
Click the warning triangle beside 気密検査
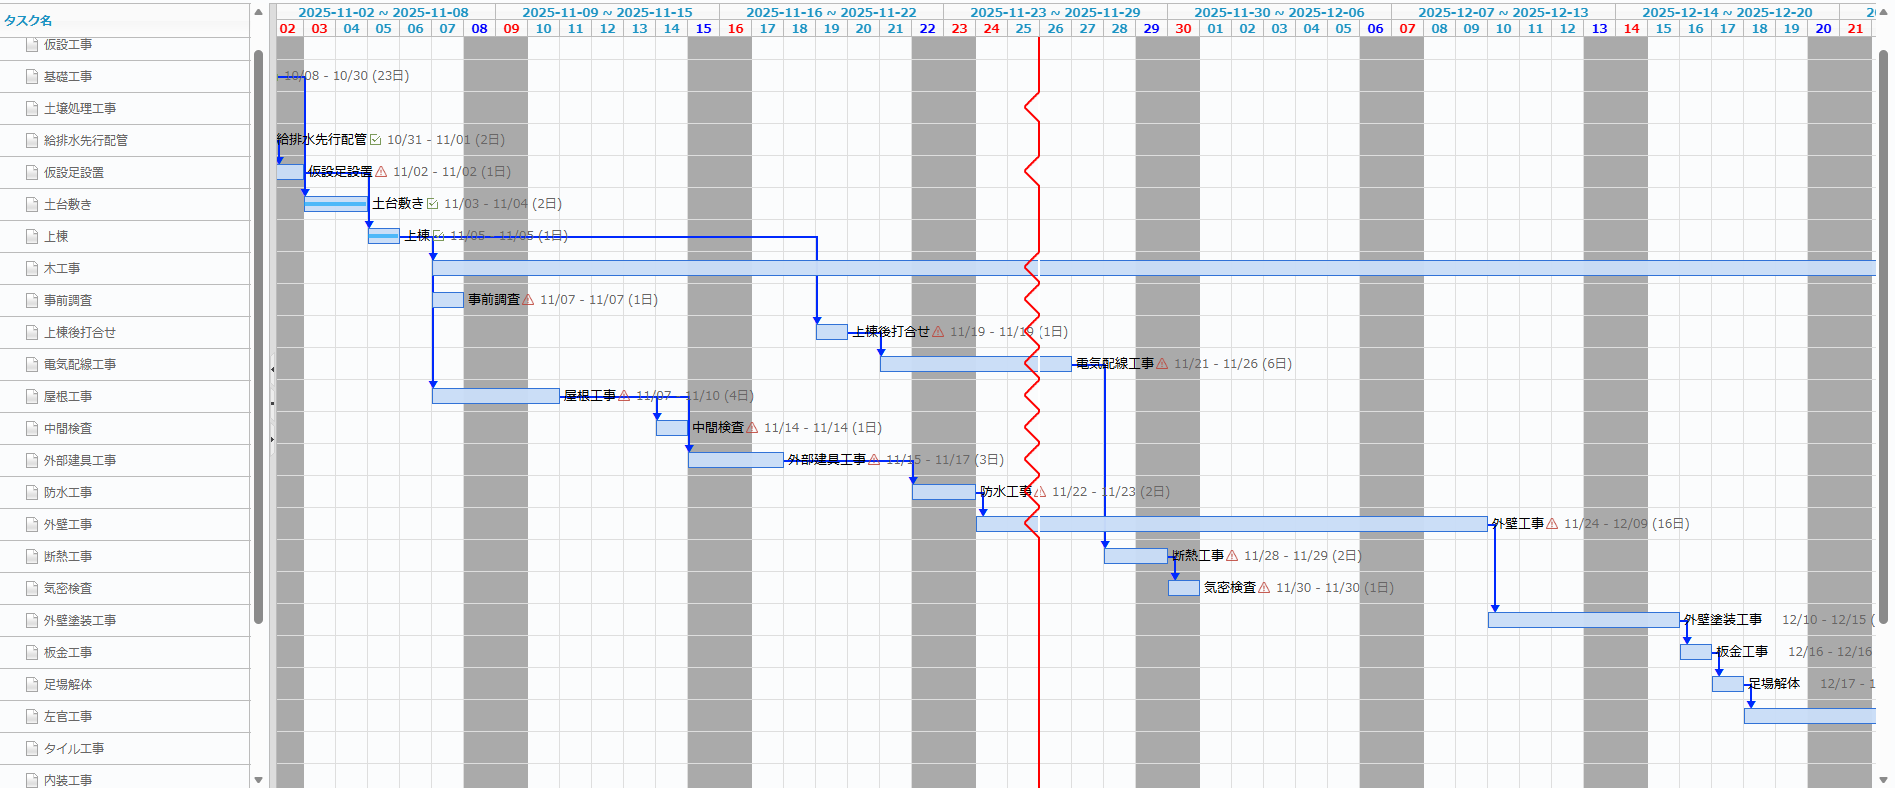1264,588
